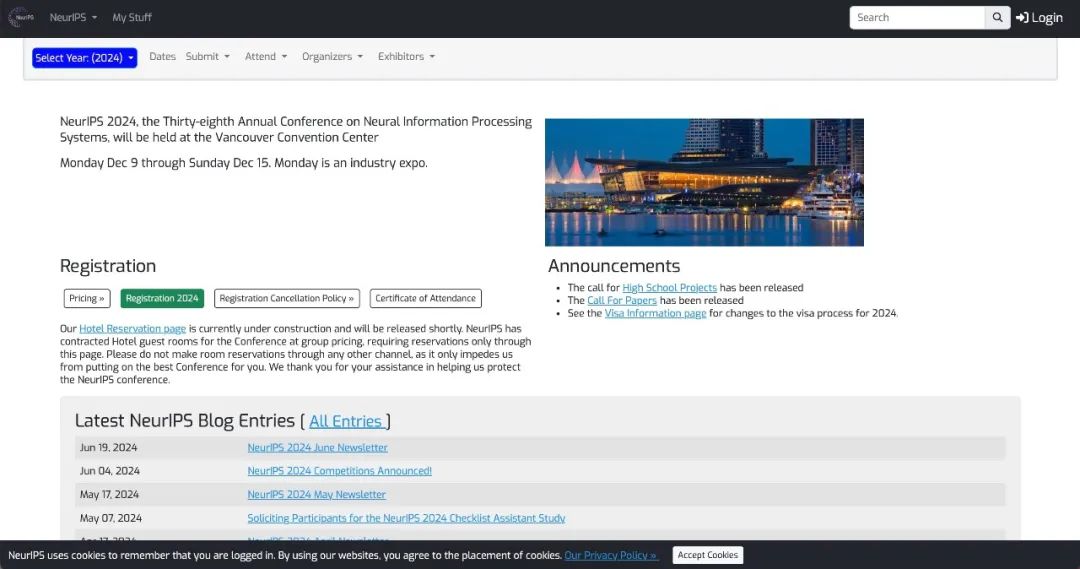Open the Select Year (2024) dropdown

click(84, 58)
